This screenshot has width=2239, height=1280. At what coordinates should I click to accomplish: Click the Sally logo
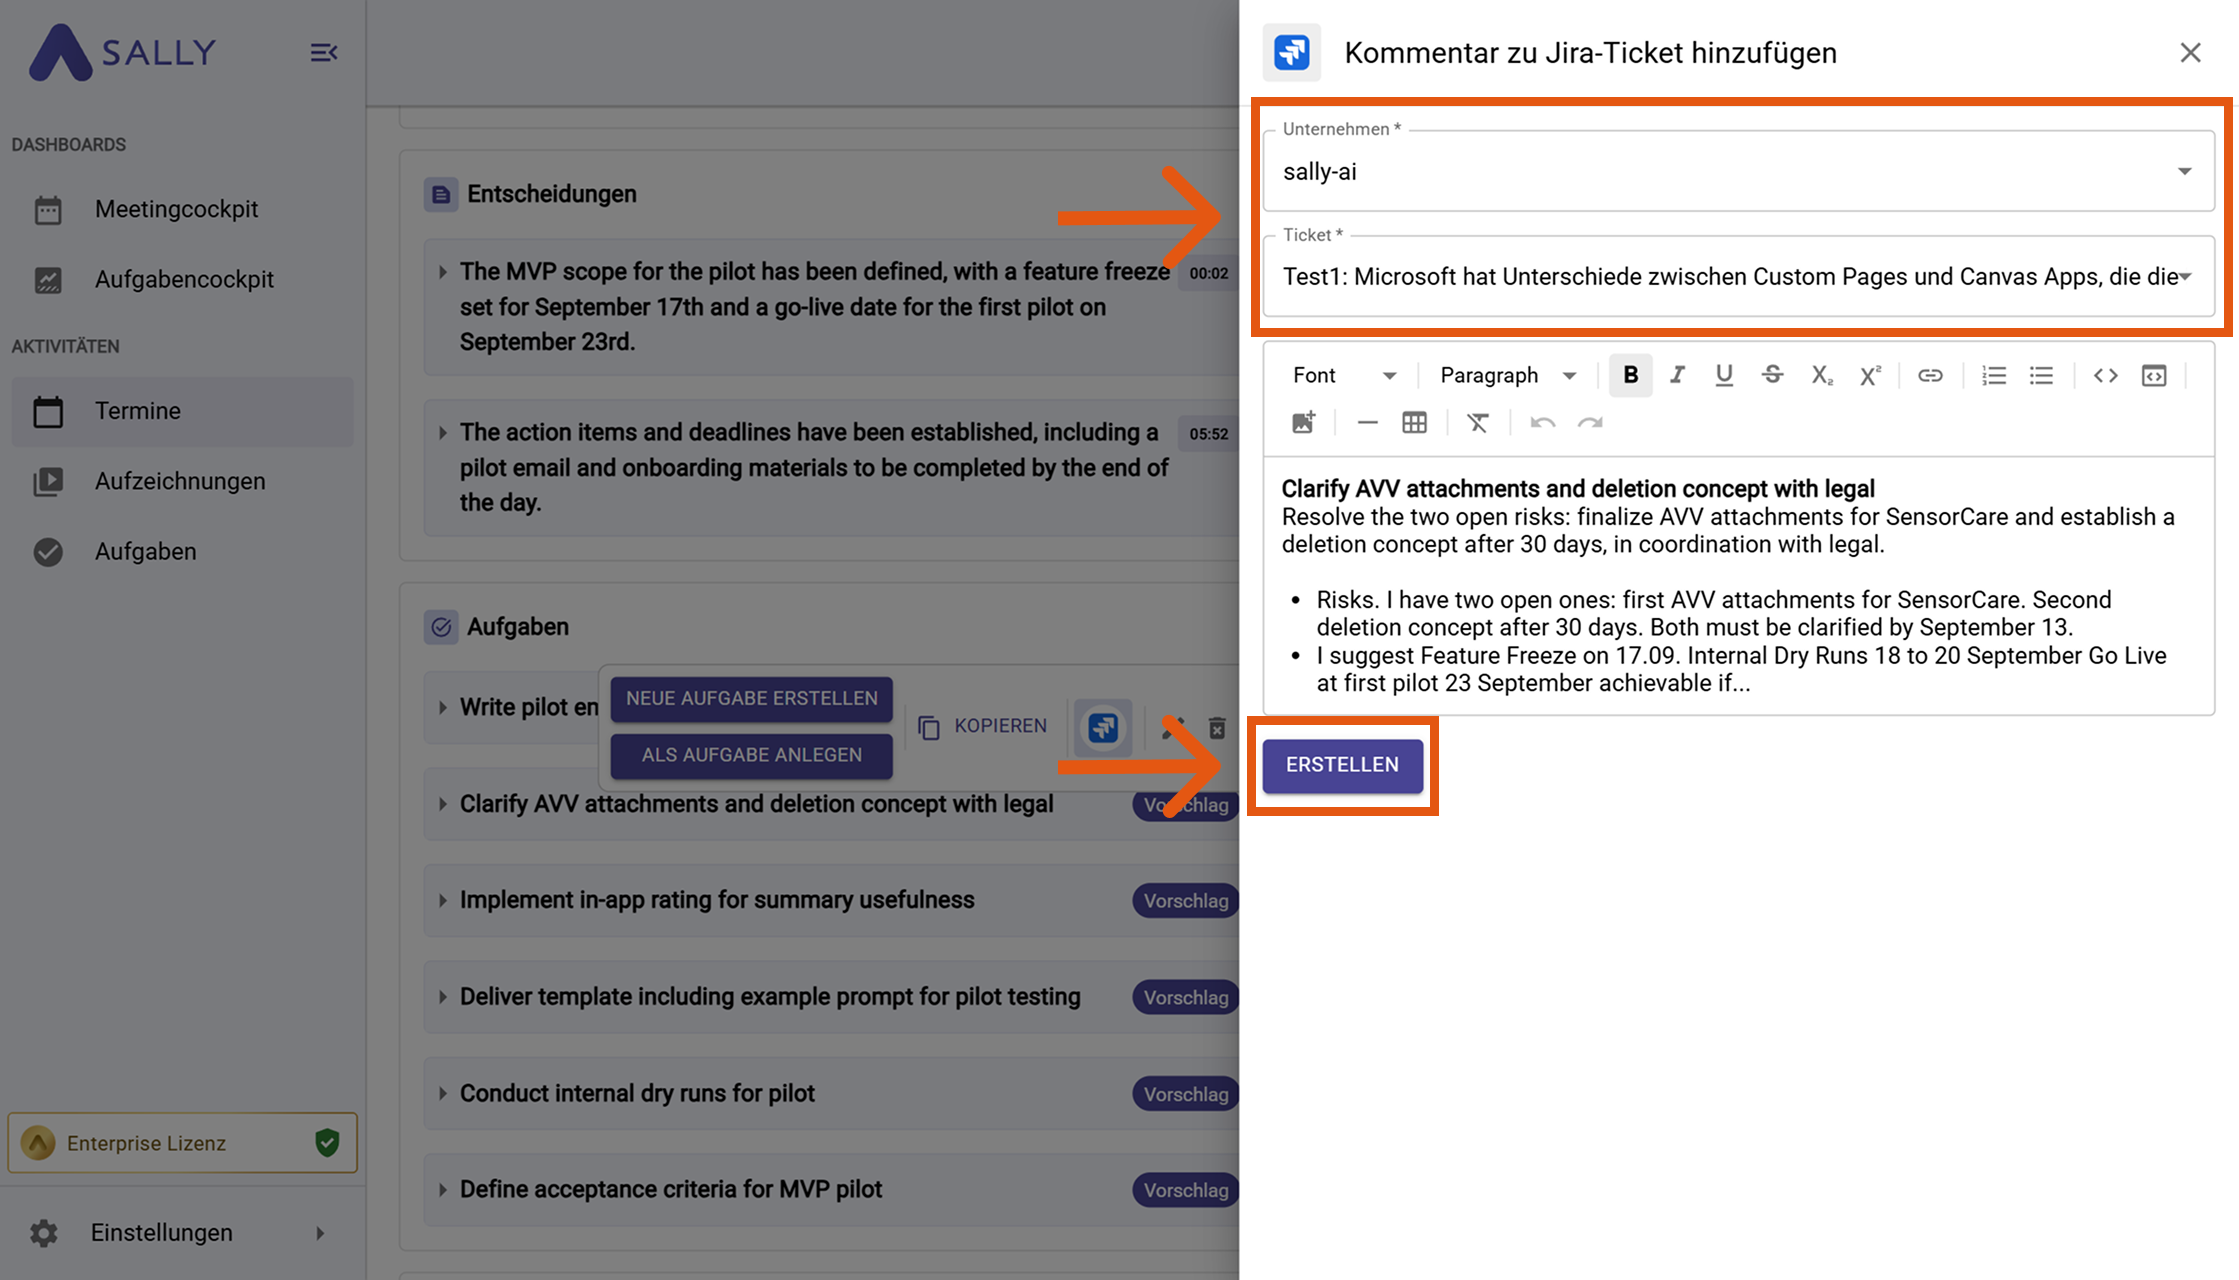pyautogui.click(x=123, y=52)
